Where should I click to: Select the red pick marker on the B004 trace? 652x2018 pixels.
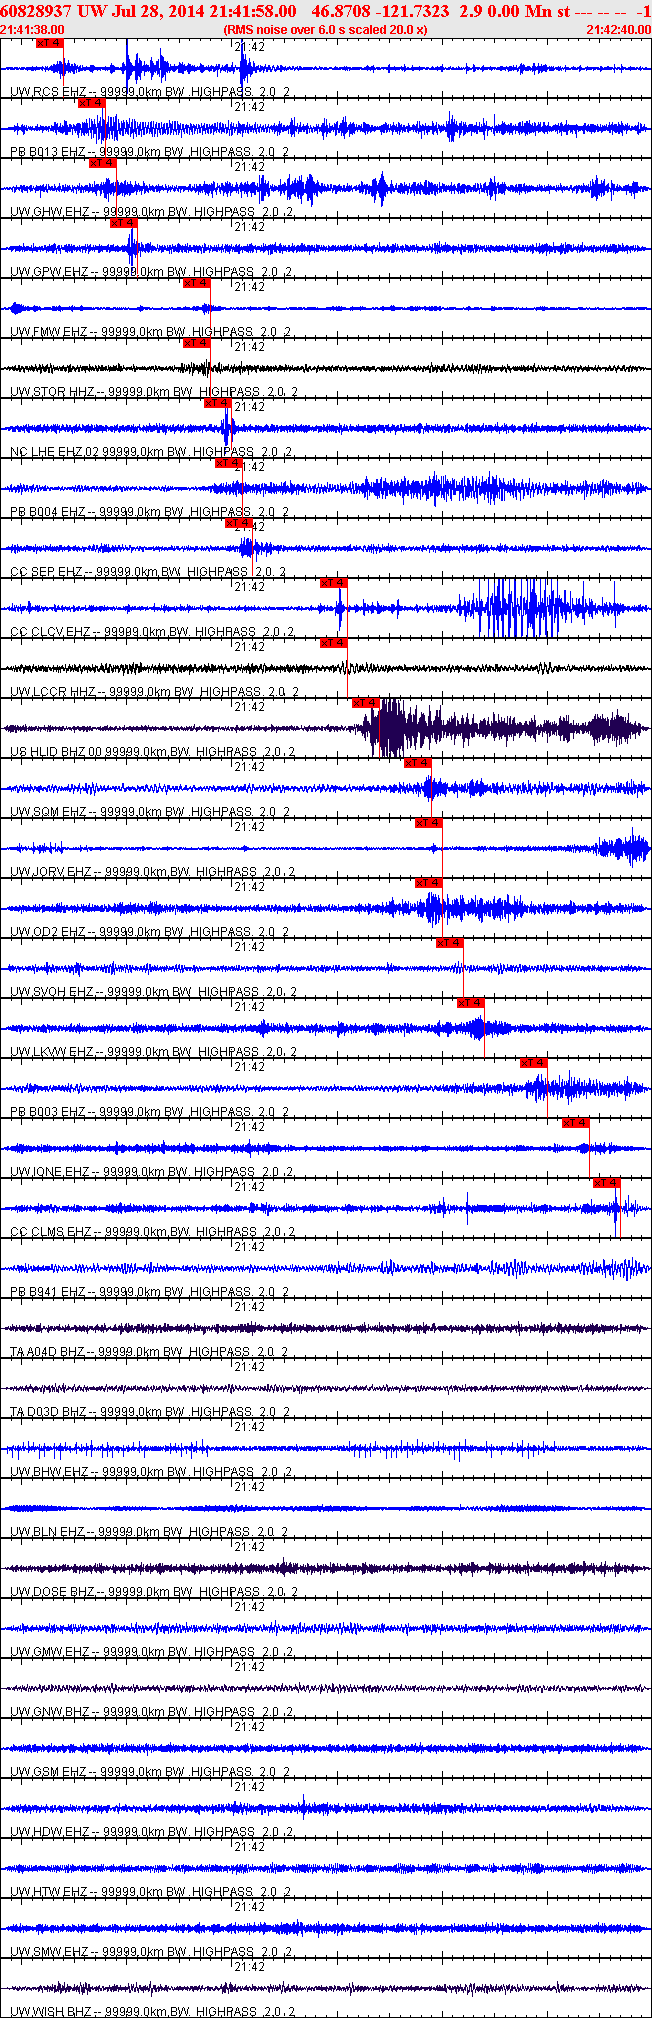(x=228, y=463)
